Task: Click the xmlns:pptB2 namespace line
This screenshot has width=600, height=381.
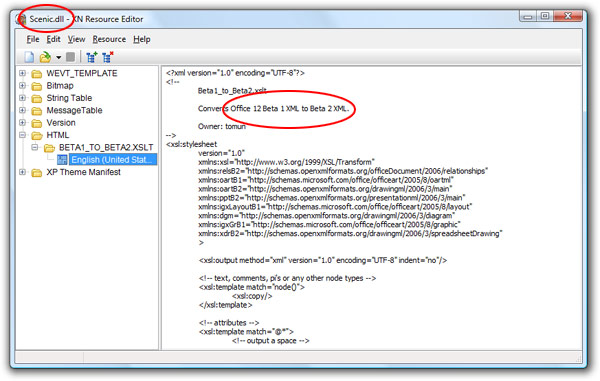Action: pyautogui.click(x=332, y=198)
